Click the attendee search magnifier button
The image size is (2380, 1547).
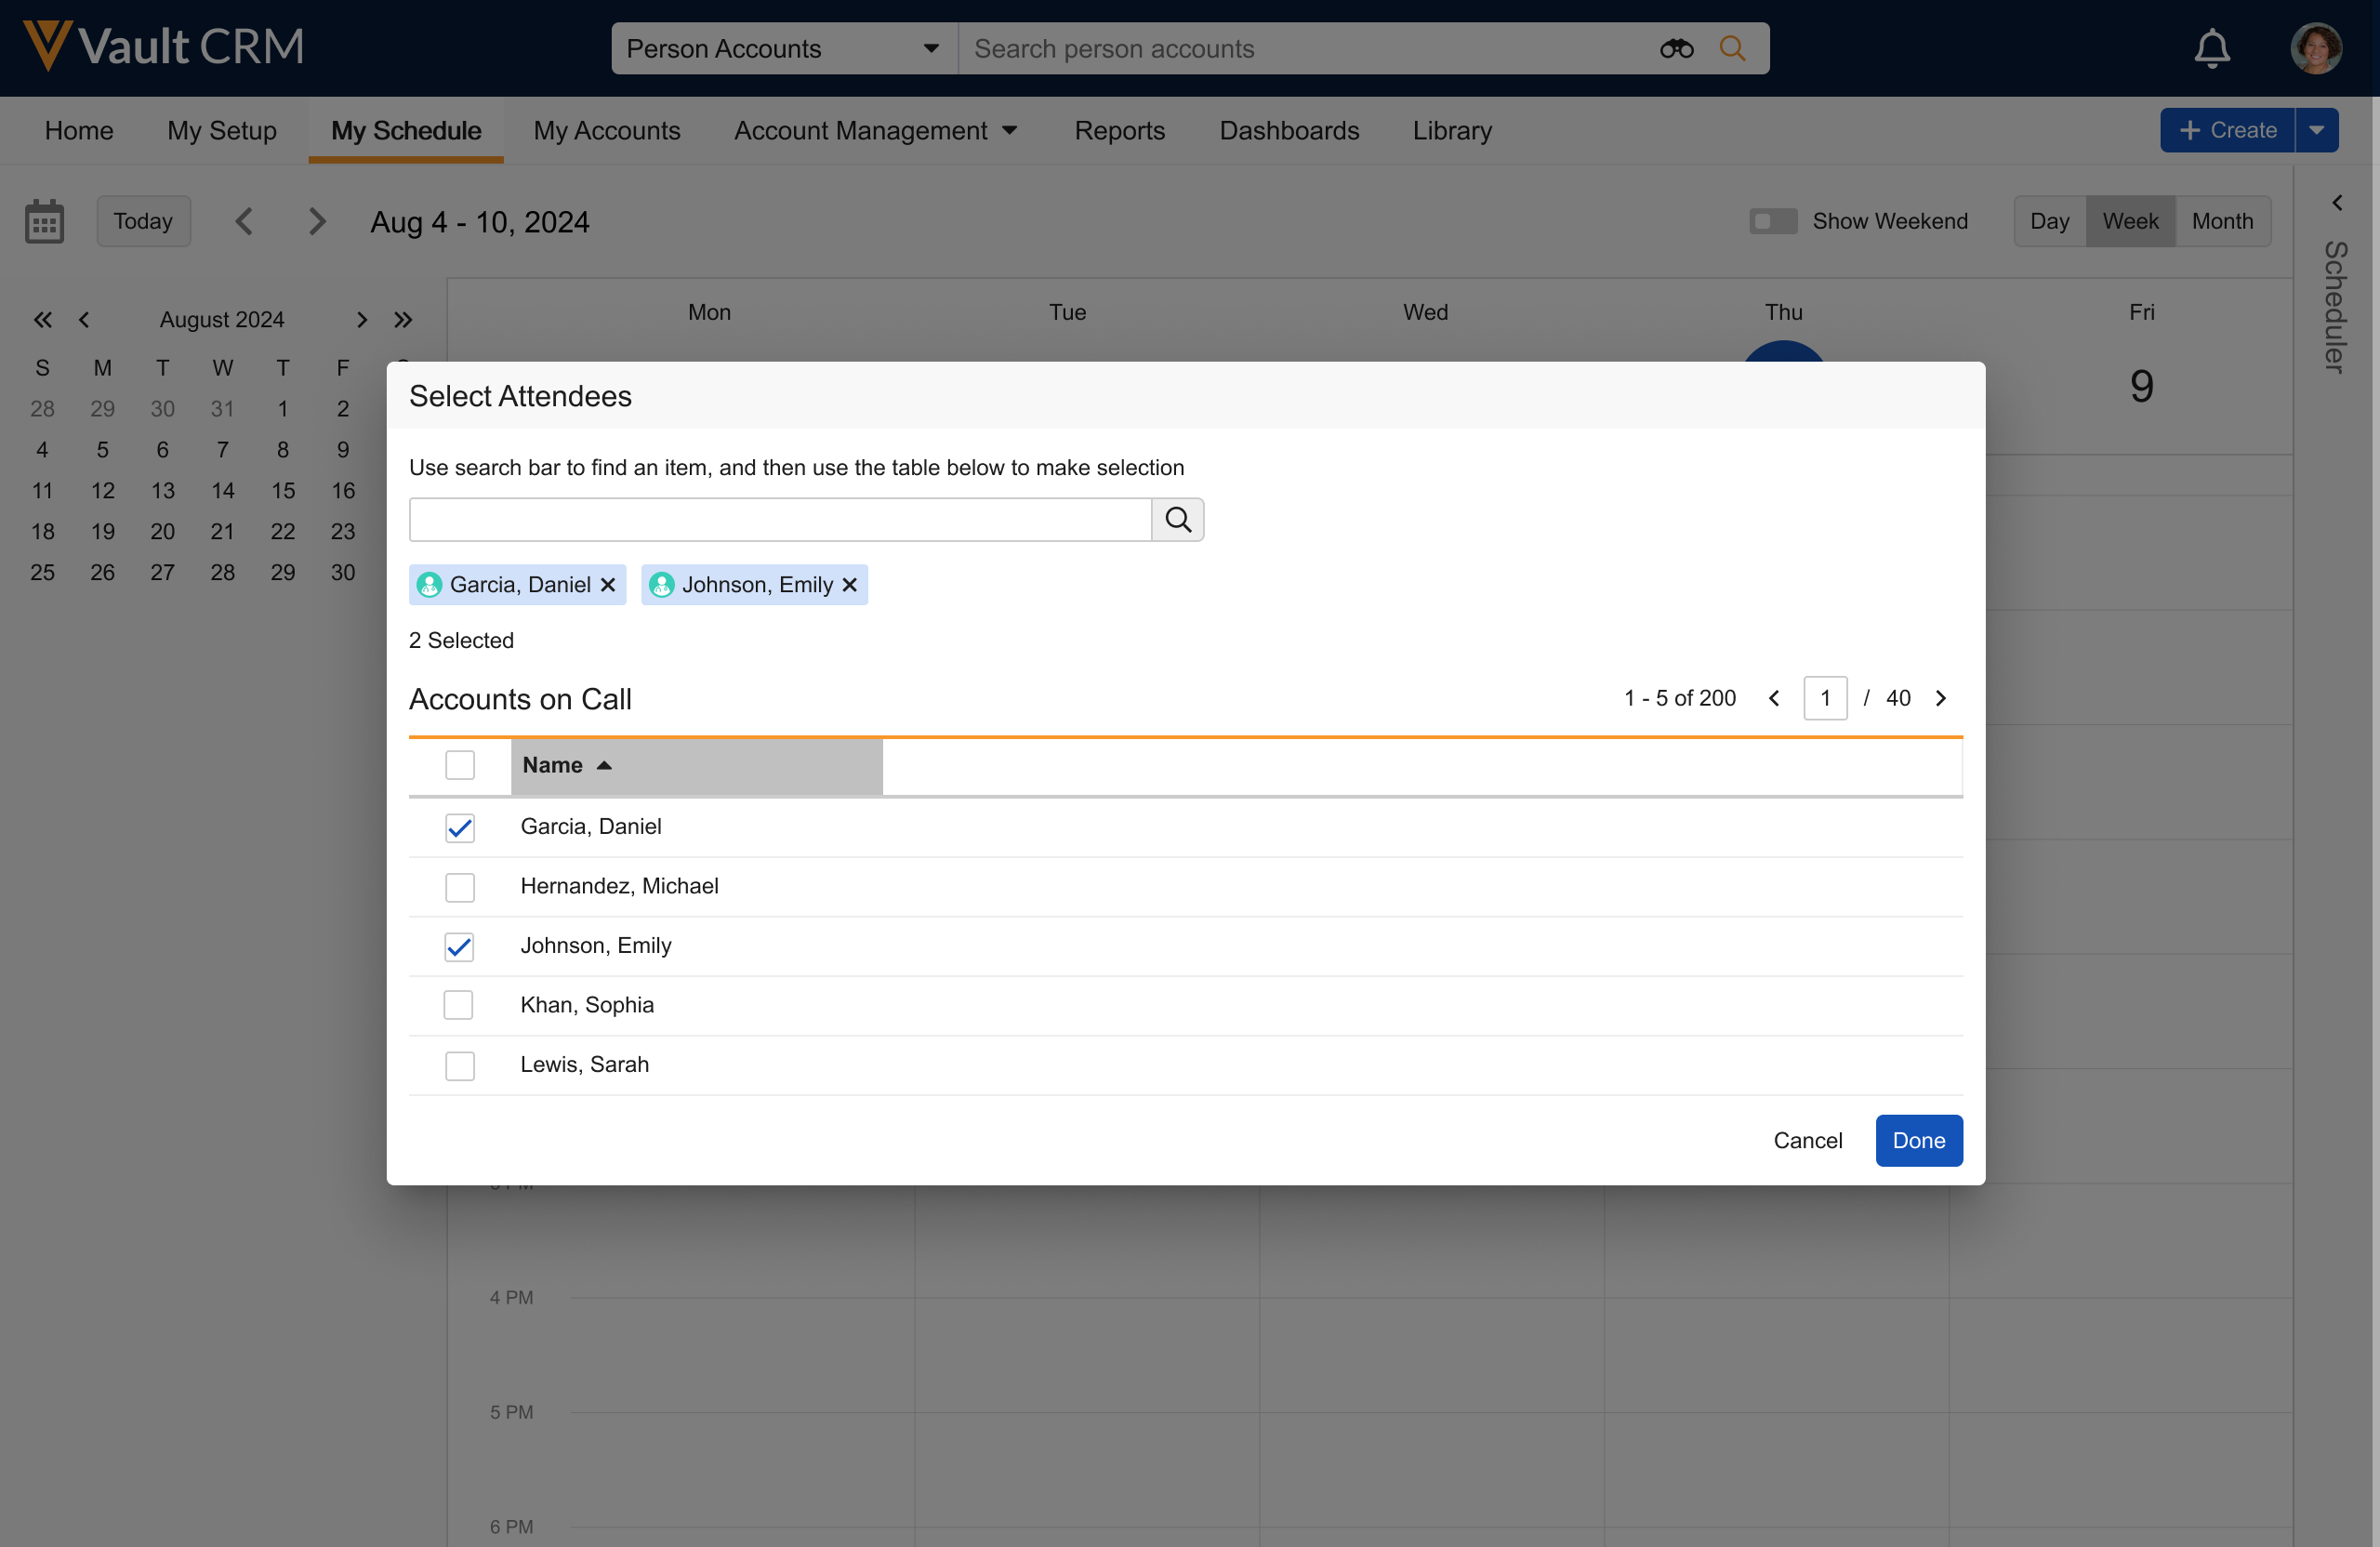1177,520
